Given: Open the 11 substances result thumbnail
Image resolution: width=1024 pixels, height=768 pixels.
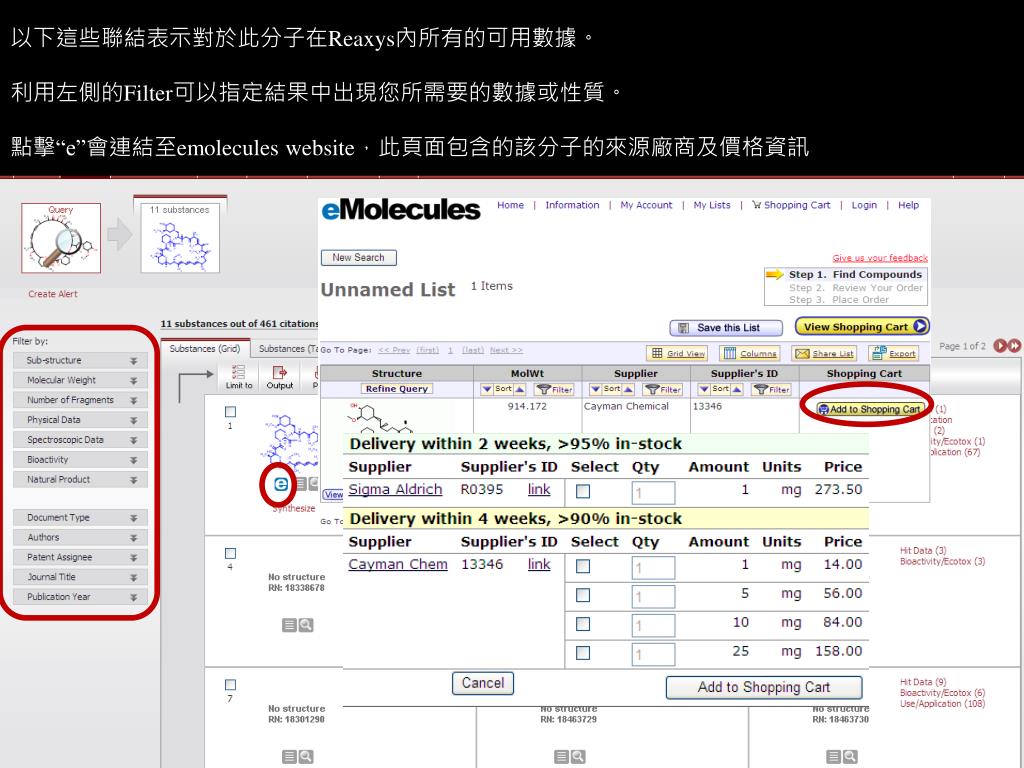Looking at the screenshot, I should pos(180,238).
